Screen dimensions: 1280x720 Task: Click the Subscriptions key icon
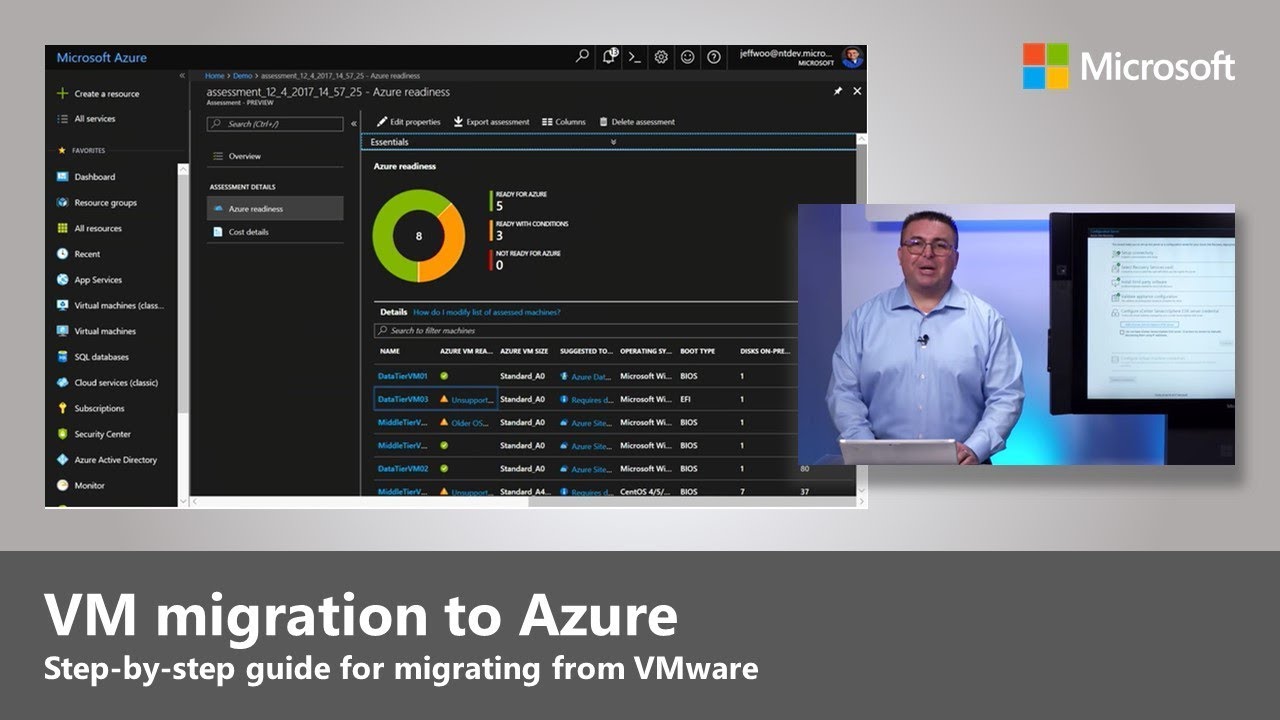pos(63,408)
